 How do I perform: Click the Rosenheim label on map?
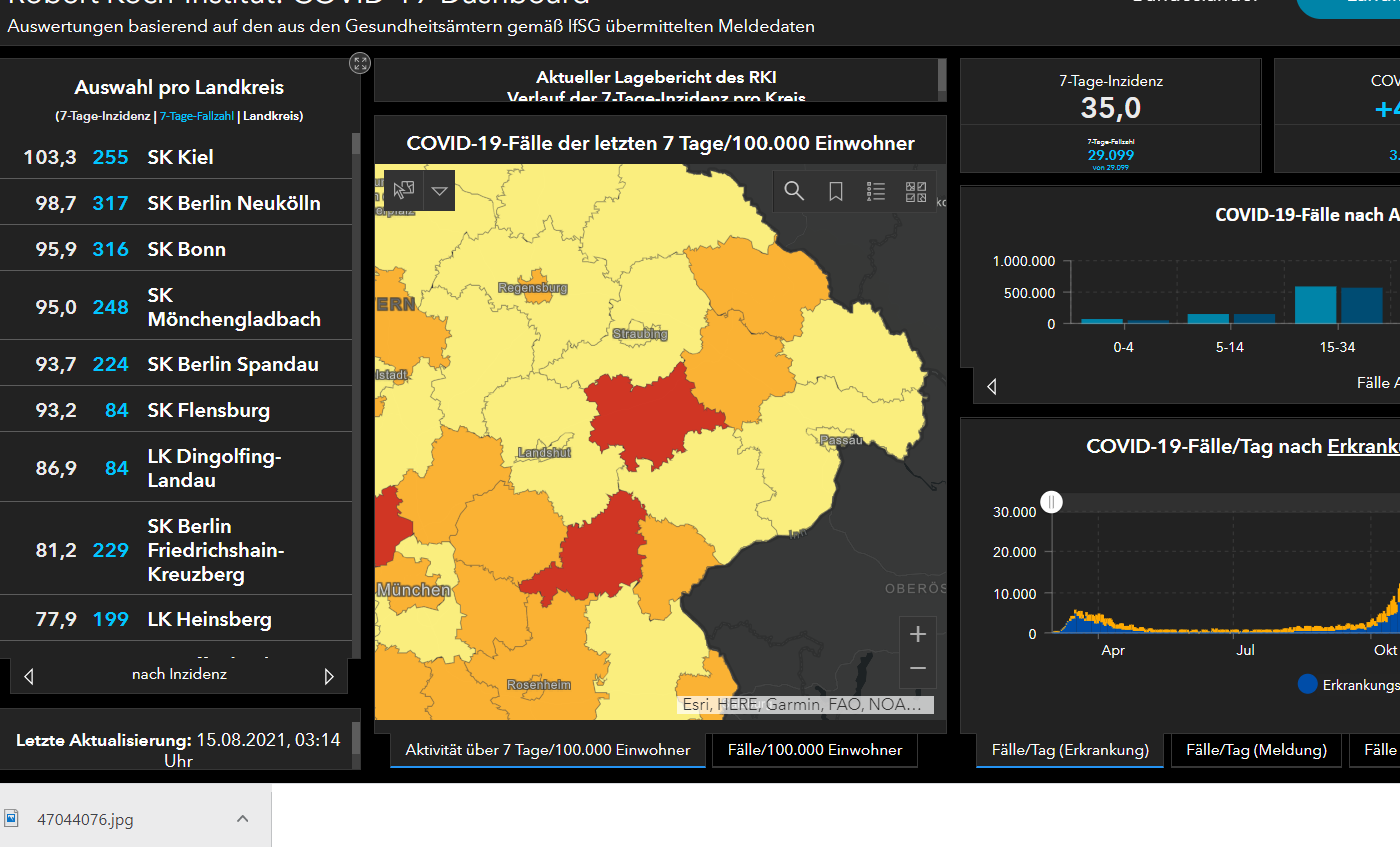538,685
